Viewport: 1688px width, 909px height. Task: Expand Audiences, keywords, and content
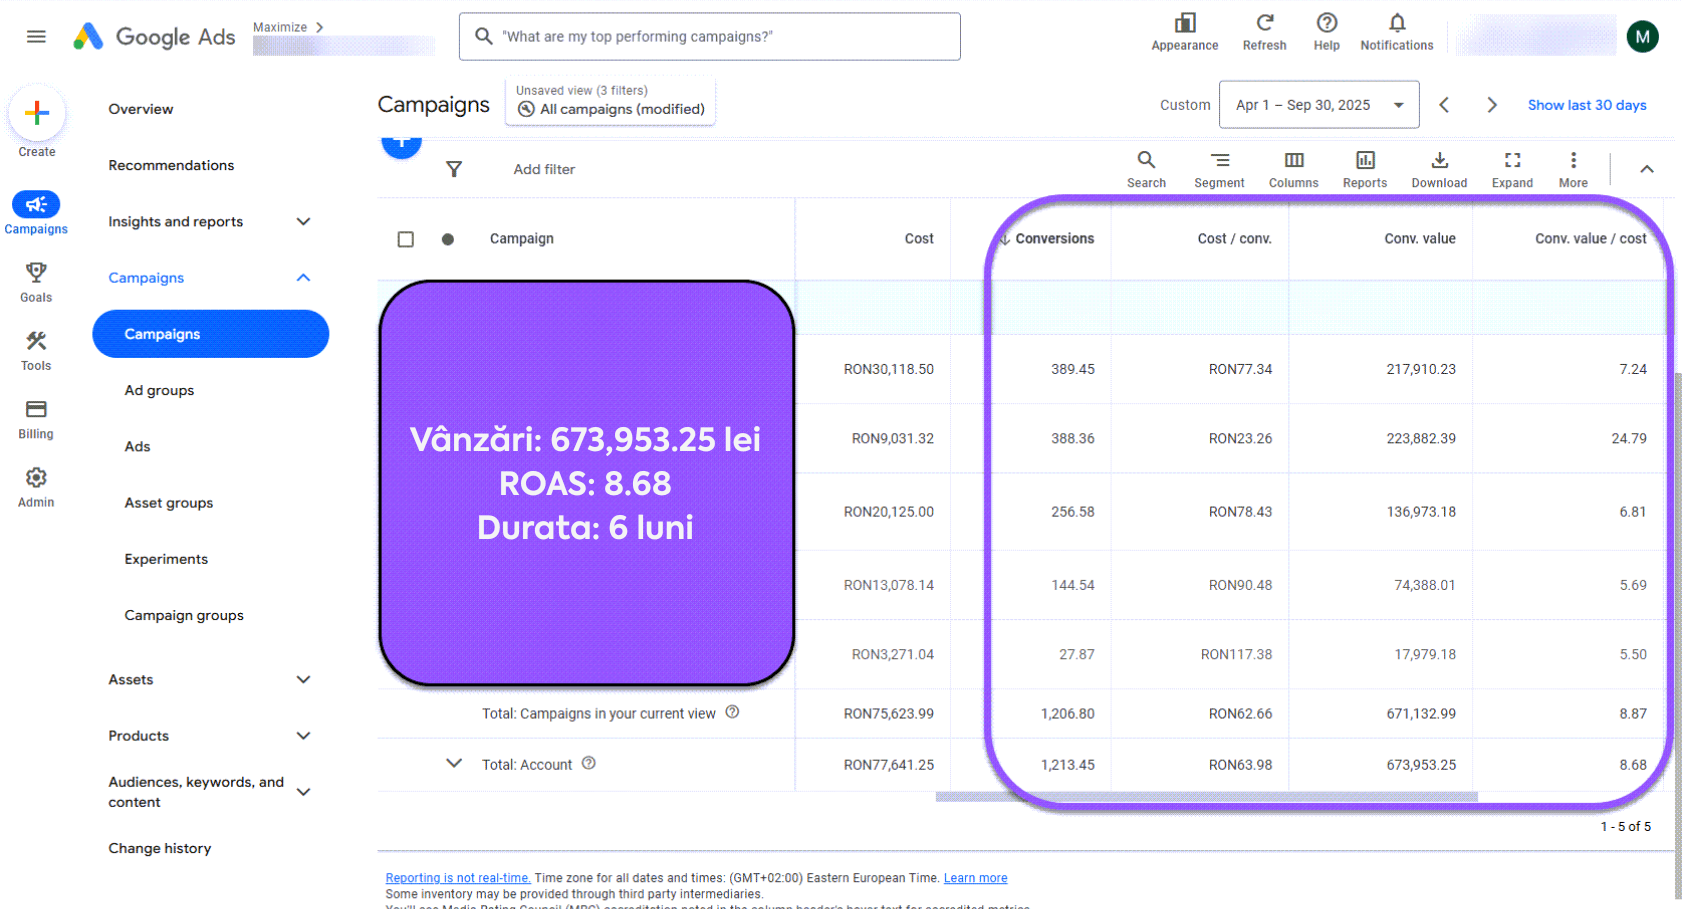point(304,791)
